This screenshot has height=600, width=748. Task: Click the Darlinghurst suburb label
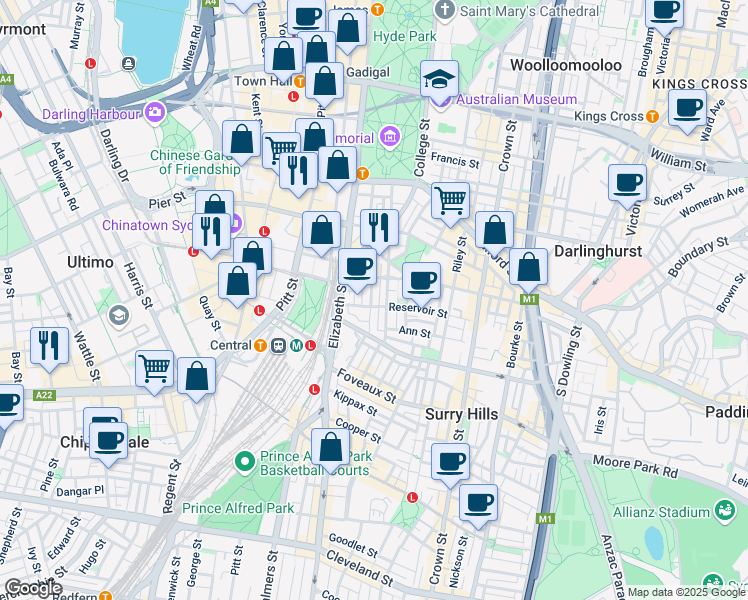coord(598,251)
